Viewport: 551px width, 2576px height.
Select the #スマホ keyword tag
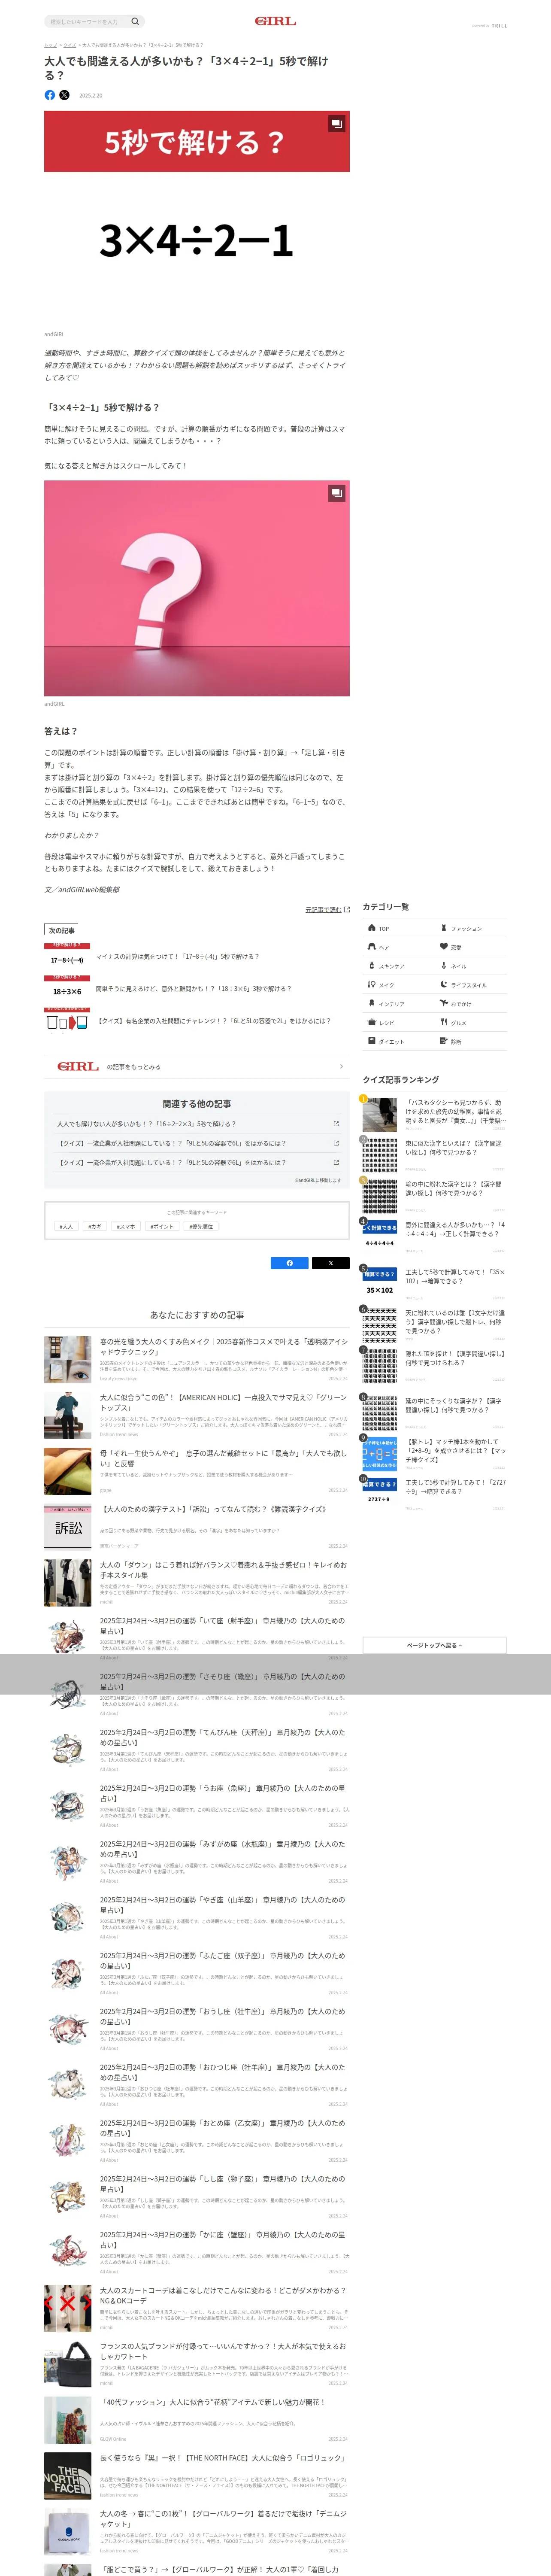(126, 1226)
